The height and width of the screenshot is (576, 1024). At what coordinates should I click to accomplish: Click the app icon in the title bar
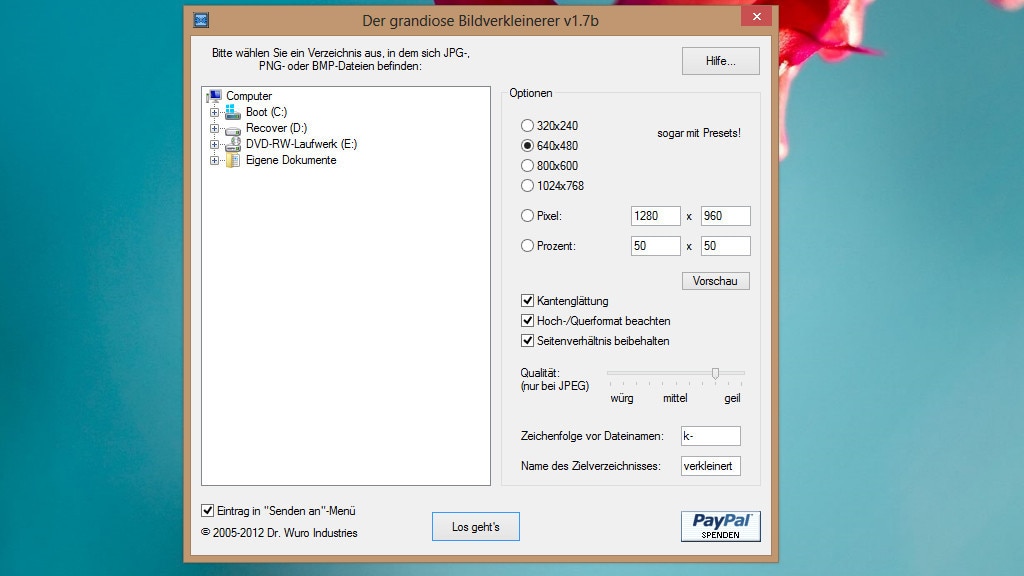(201, 20)
